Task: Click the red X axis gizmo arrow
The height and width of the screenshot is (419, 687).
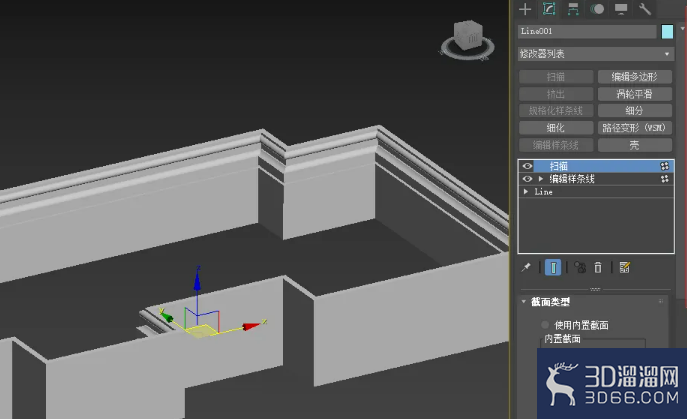Action: [x=251, y=327]
